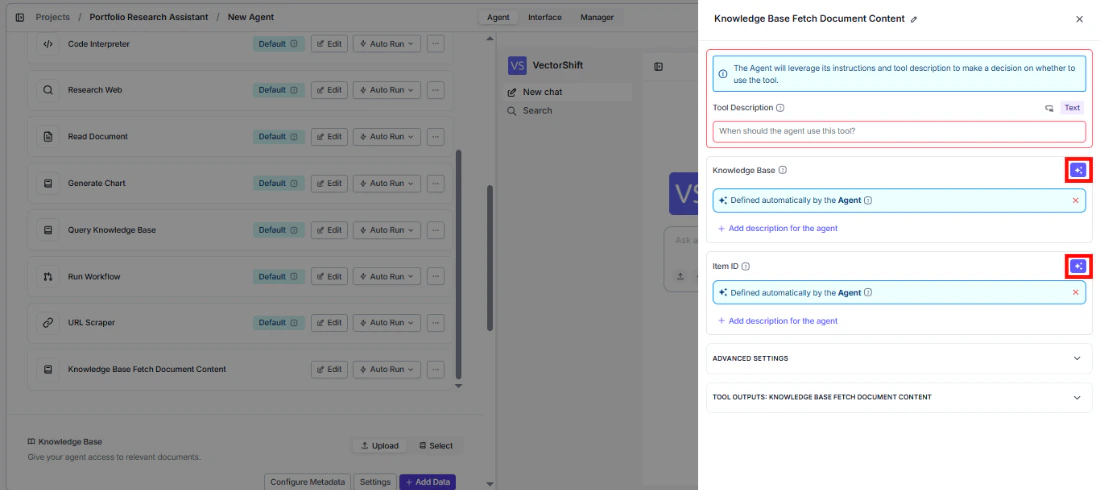This screenshot has height=490, width=1100.
Task: Edit the Knowledge Base Fetch Document Content tool
Action: 329,369
